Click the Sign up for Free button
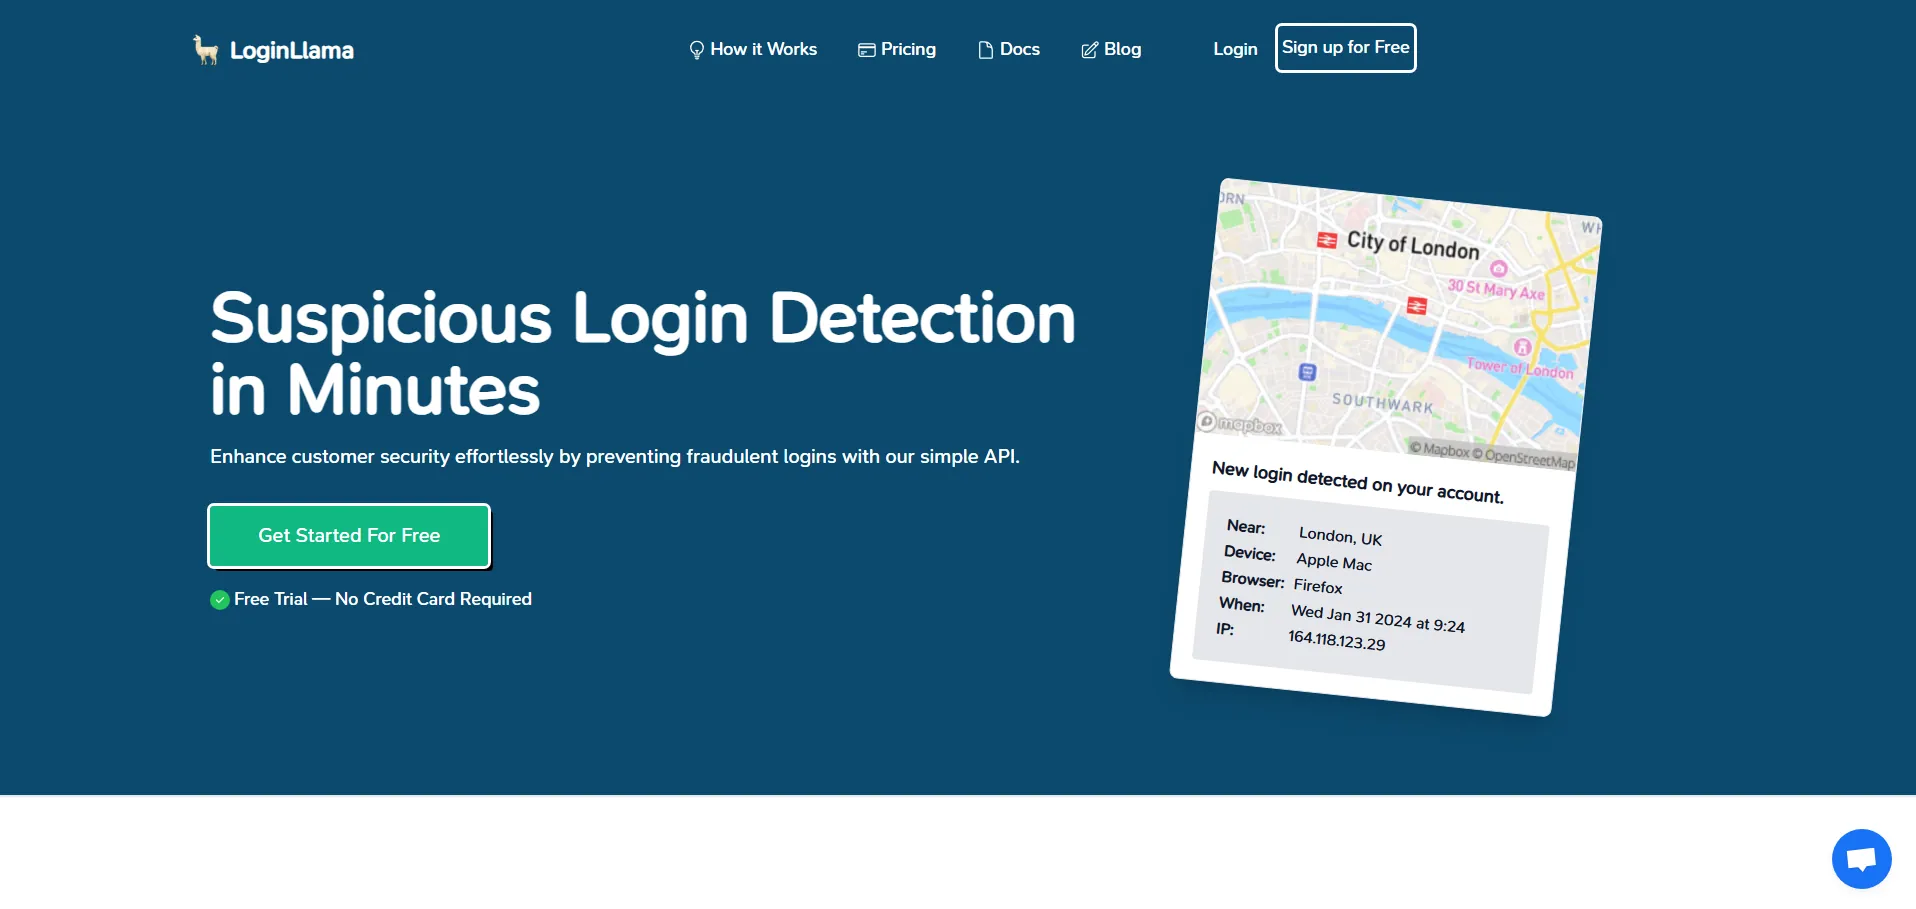 (x=1345, y=48)
